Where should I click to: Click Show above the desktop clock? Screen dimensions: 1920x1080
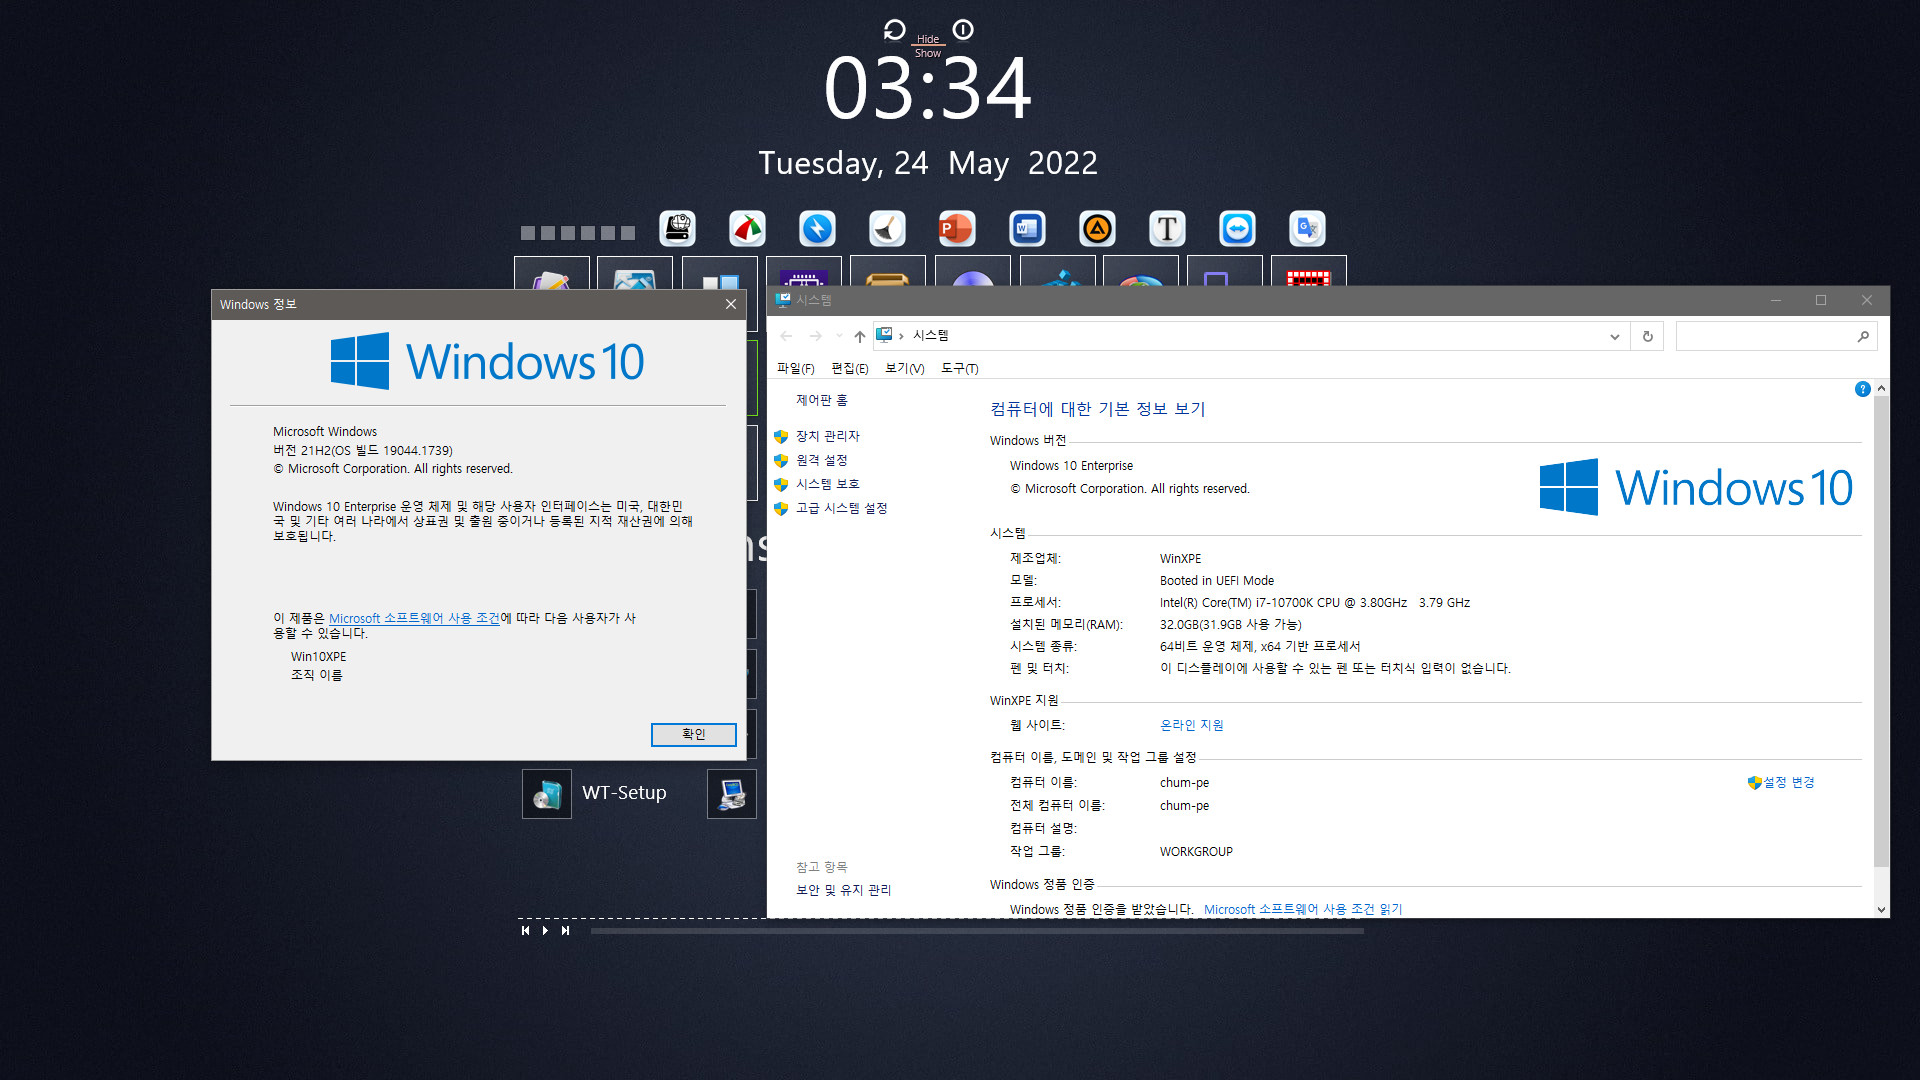pos(928,53)
